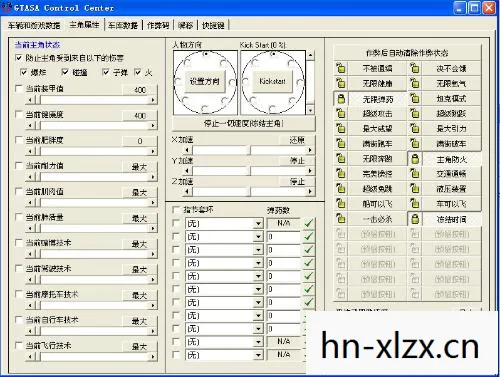The width and height of the screenshot is (500, 377).
Task: Toggle the lock icon beside 坦克模式
Action: point(415,99)
